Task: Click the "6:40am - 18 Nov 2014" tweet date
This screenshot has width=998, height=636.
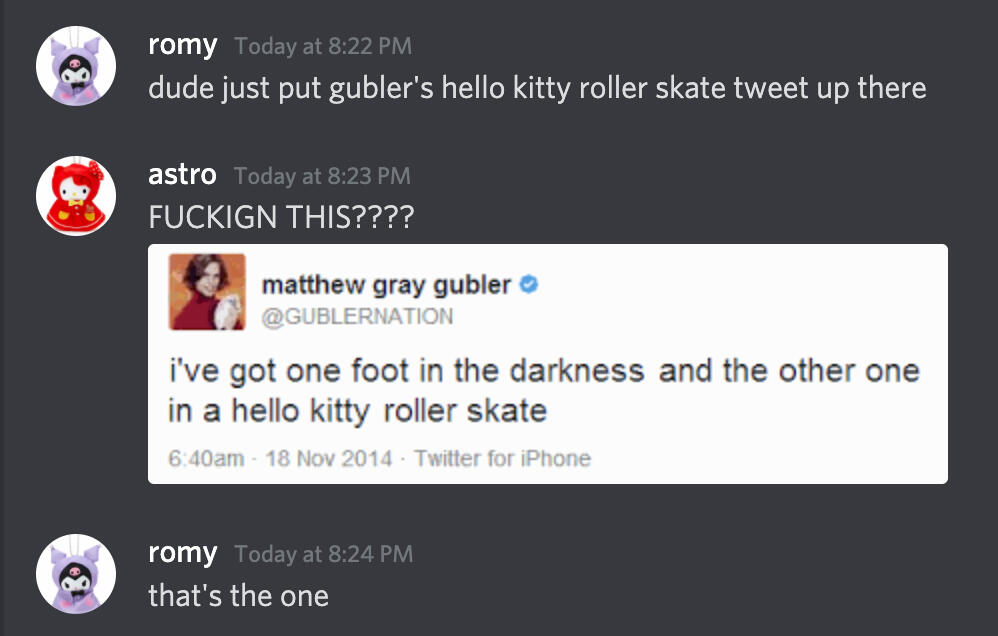Action: coord(280,459)
